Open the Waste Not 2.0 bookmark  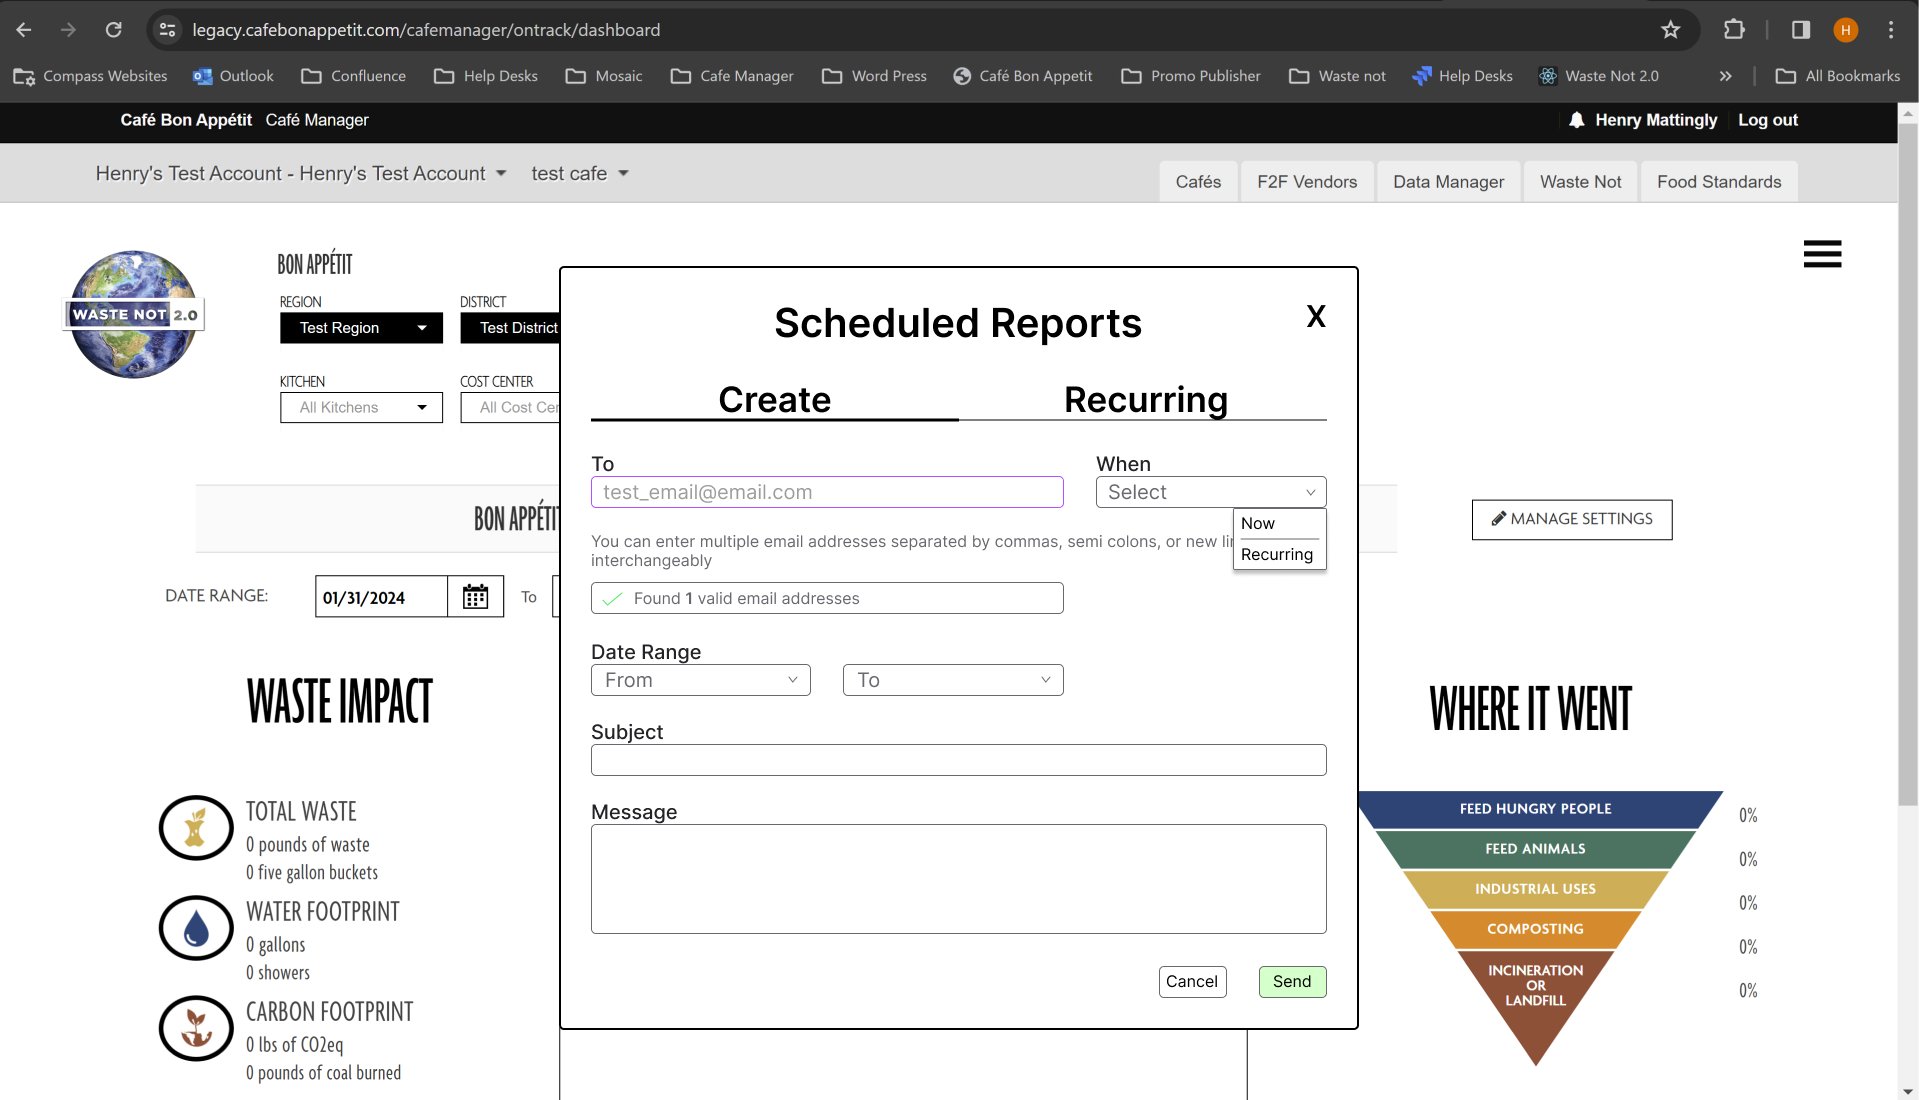[1598, 76]
